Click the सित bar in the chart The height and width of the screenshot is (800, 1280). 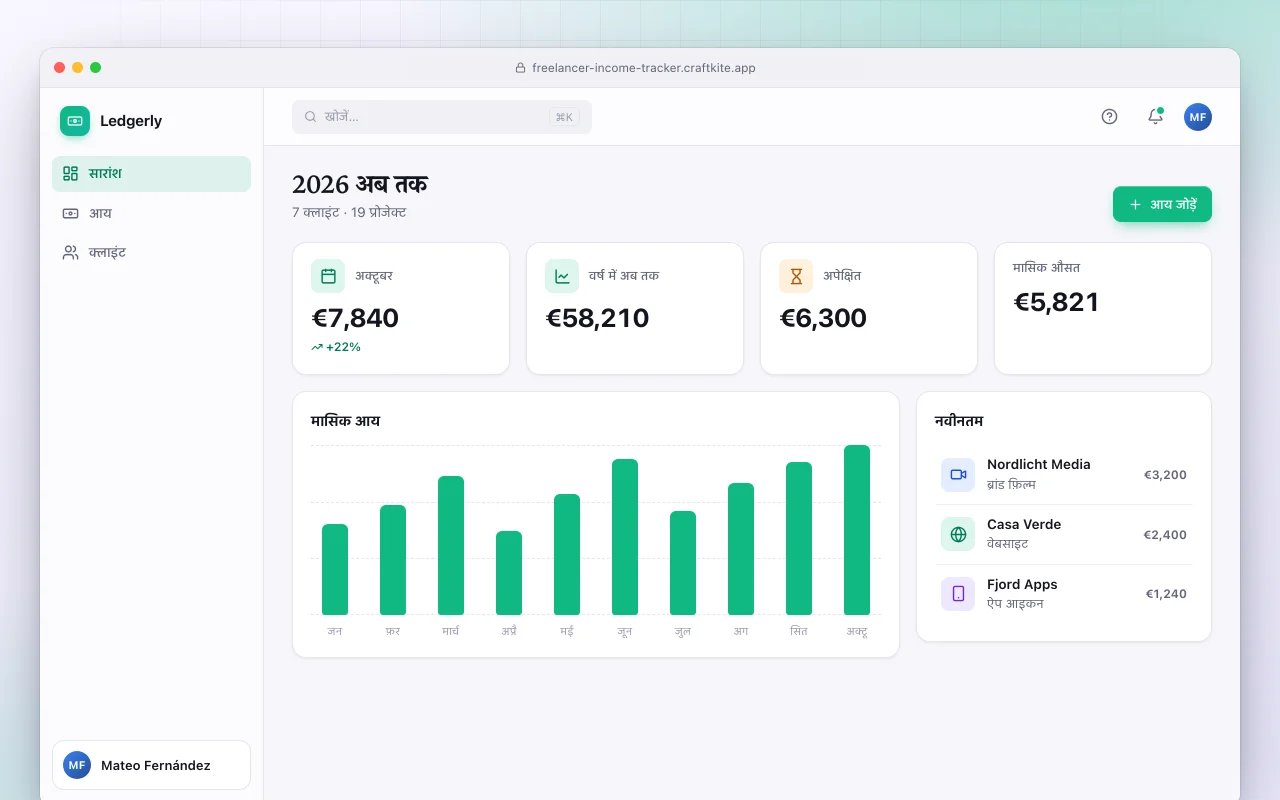pos(799,538)
